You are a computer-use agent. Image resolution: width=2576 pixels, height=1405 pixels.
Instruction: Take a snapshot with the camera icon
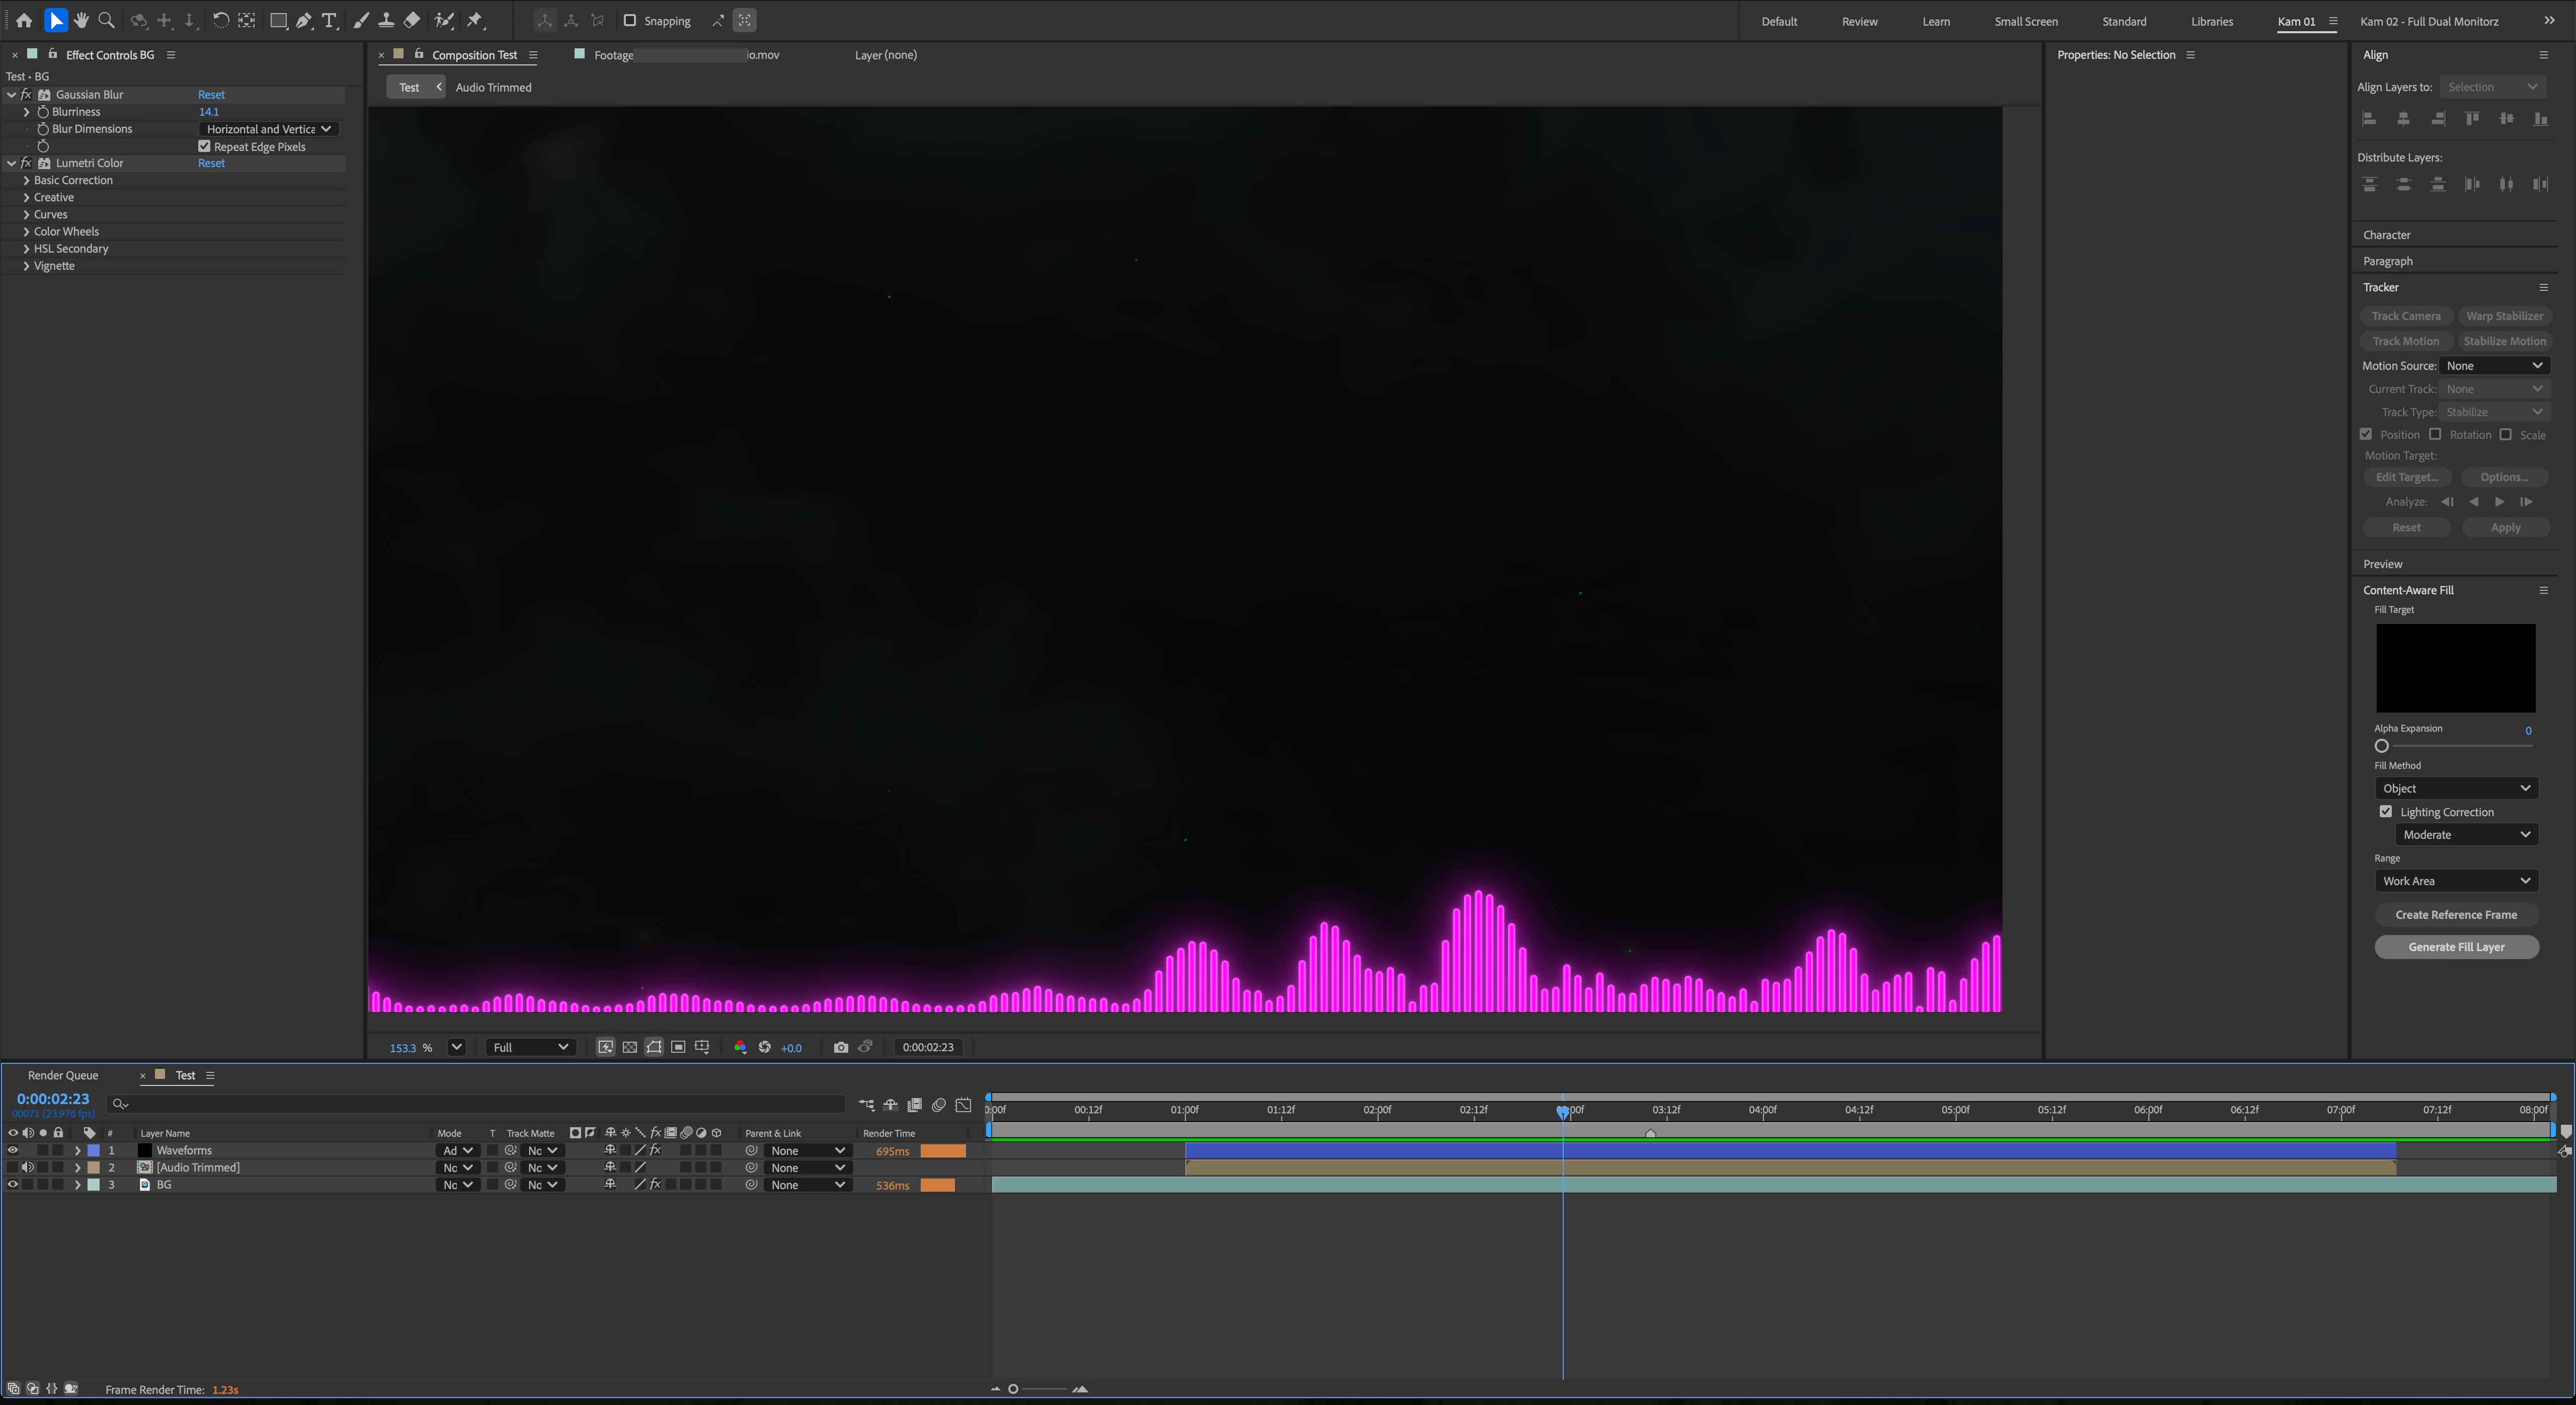pyautogui.click(x=841, y=1047)
